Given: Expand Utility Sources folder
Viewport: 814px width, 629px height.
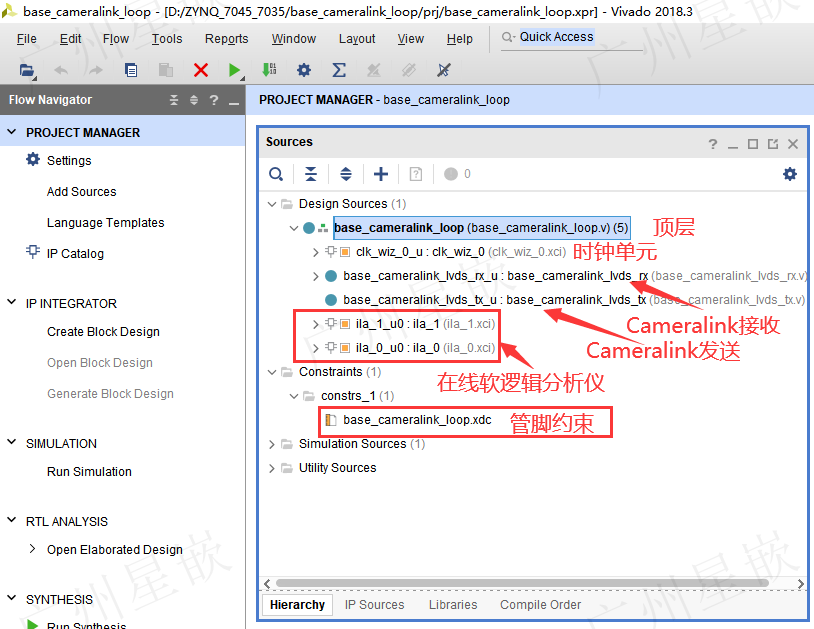Looking at the screenshot, I should (x=272, y=468).
